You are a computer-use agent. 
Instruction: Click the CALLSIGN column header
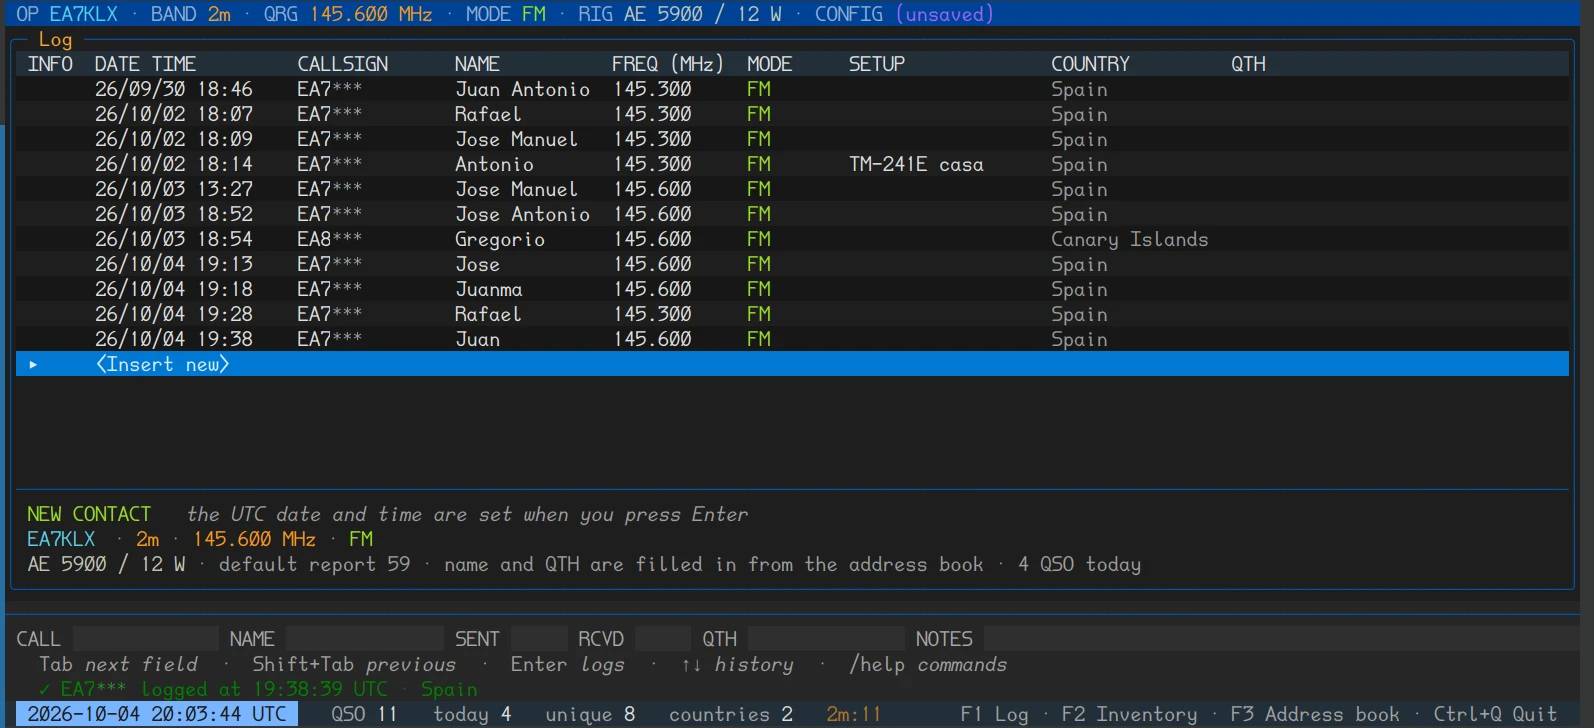point(342,64)
